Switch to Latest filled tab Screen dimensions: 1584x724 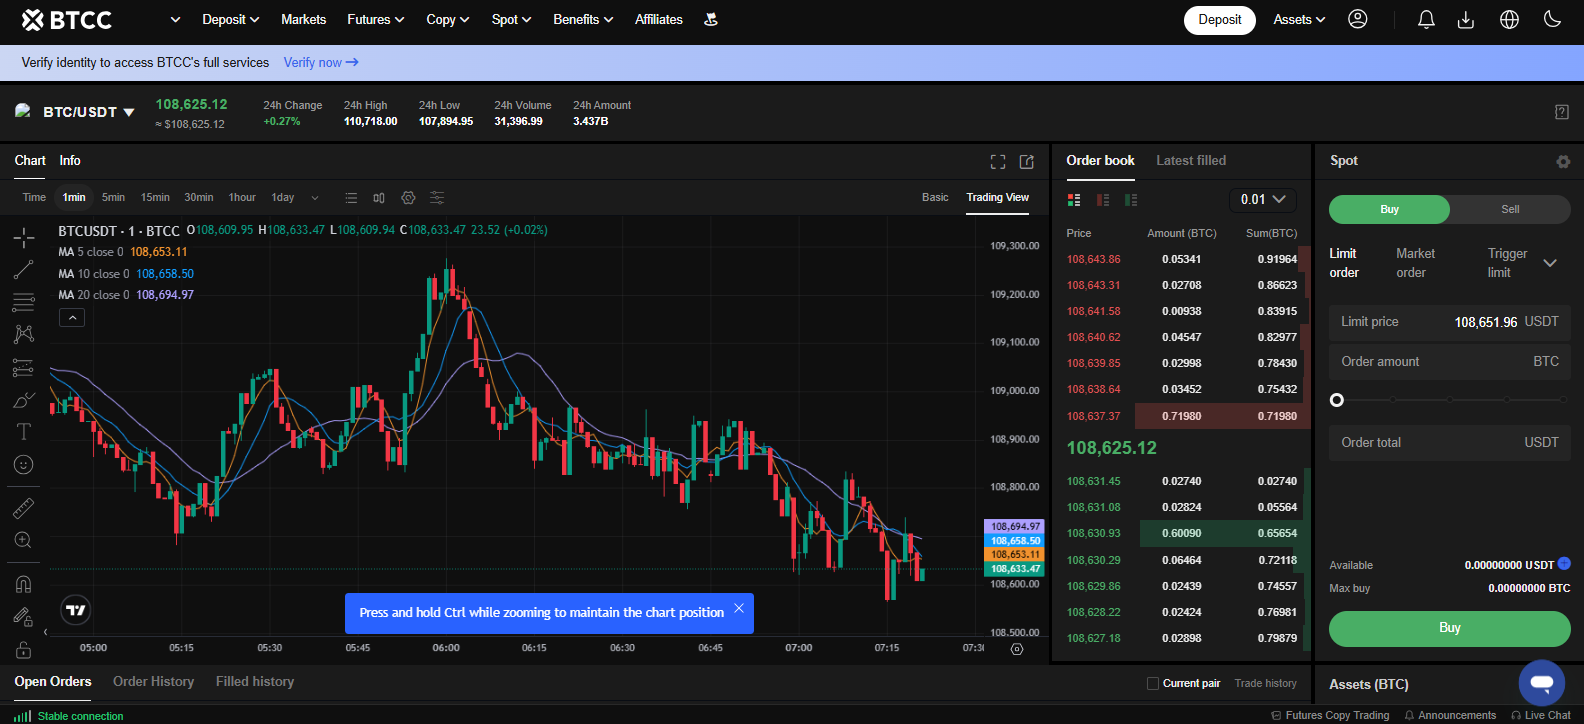tap(1191, 160)
